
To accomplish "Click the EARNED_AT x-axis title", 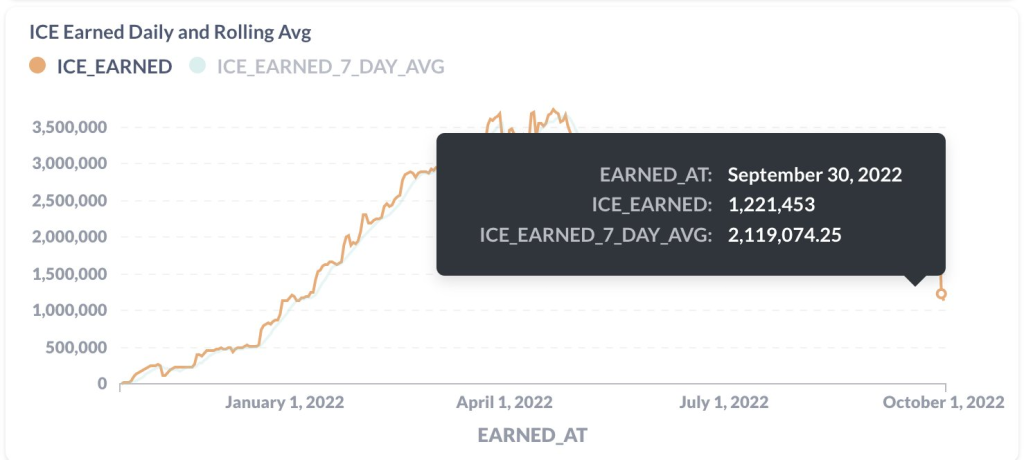I will click(x=533, y=435).
